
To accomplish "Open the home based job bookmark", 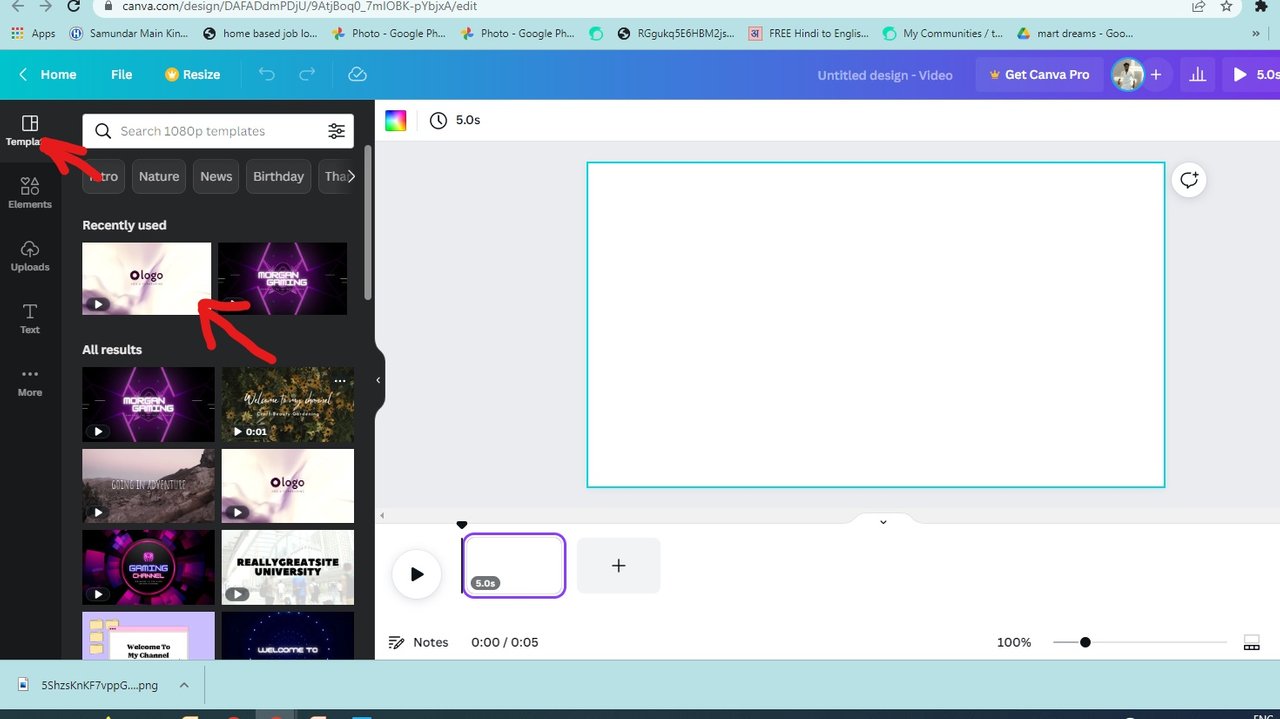I will coord(260,33).
